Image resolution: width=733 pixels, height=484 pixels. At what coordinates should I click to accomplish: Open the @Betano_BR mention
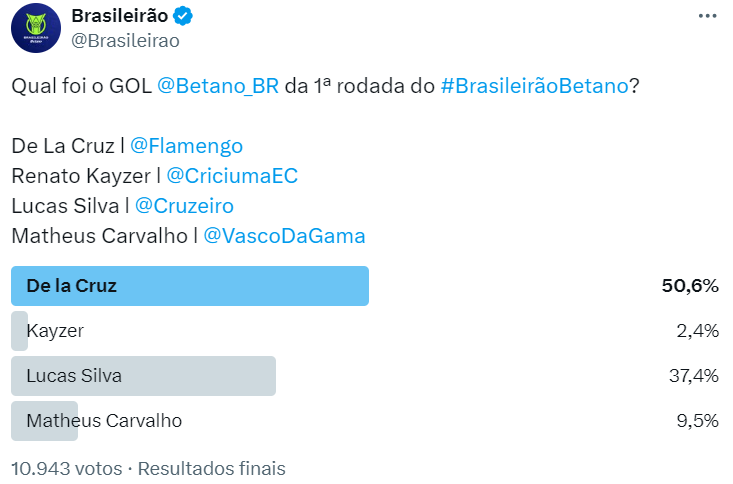tap(218, 87)
